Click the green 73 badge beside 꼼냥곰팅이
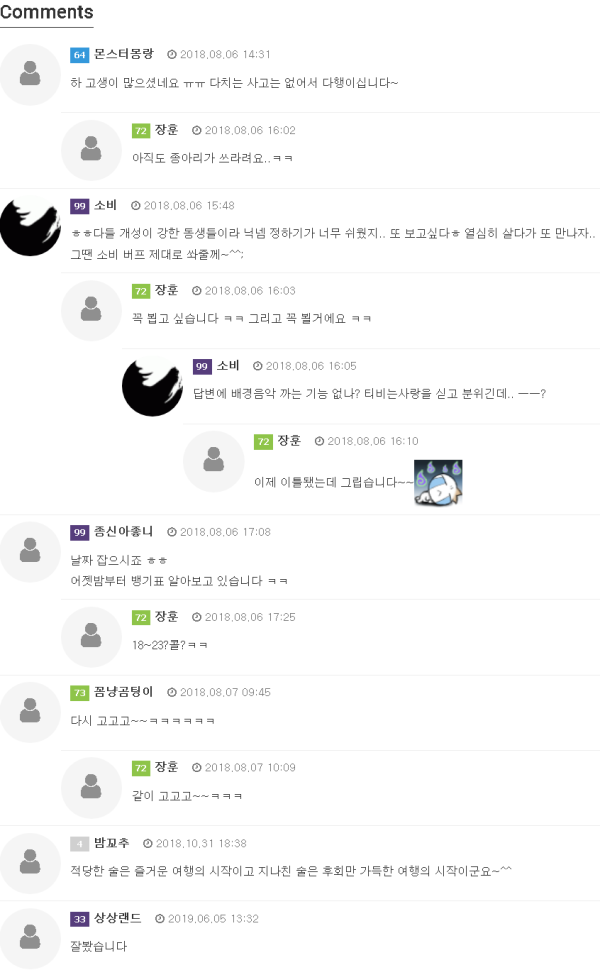 [79, 693]
